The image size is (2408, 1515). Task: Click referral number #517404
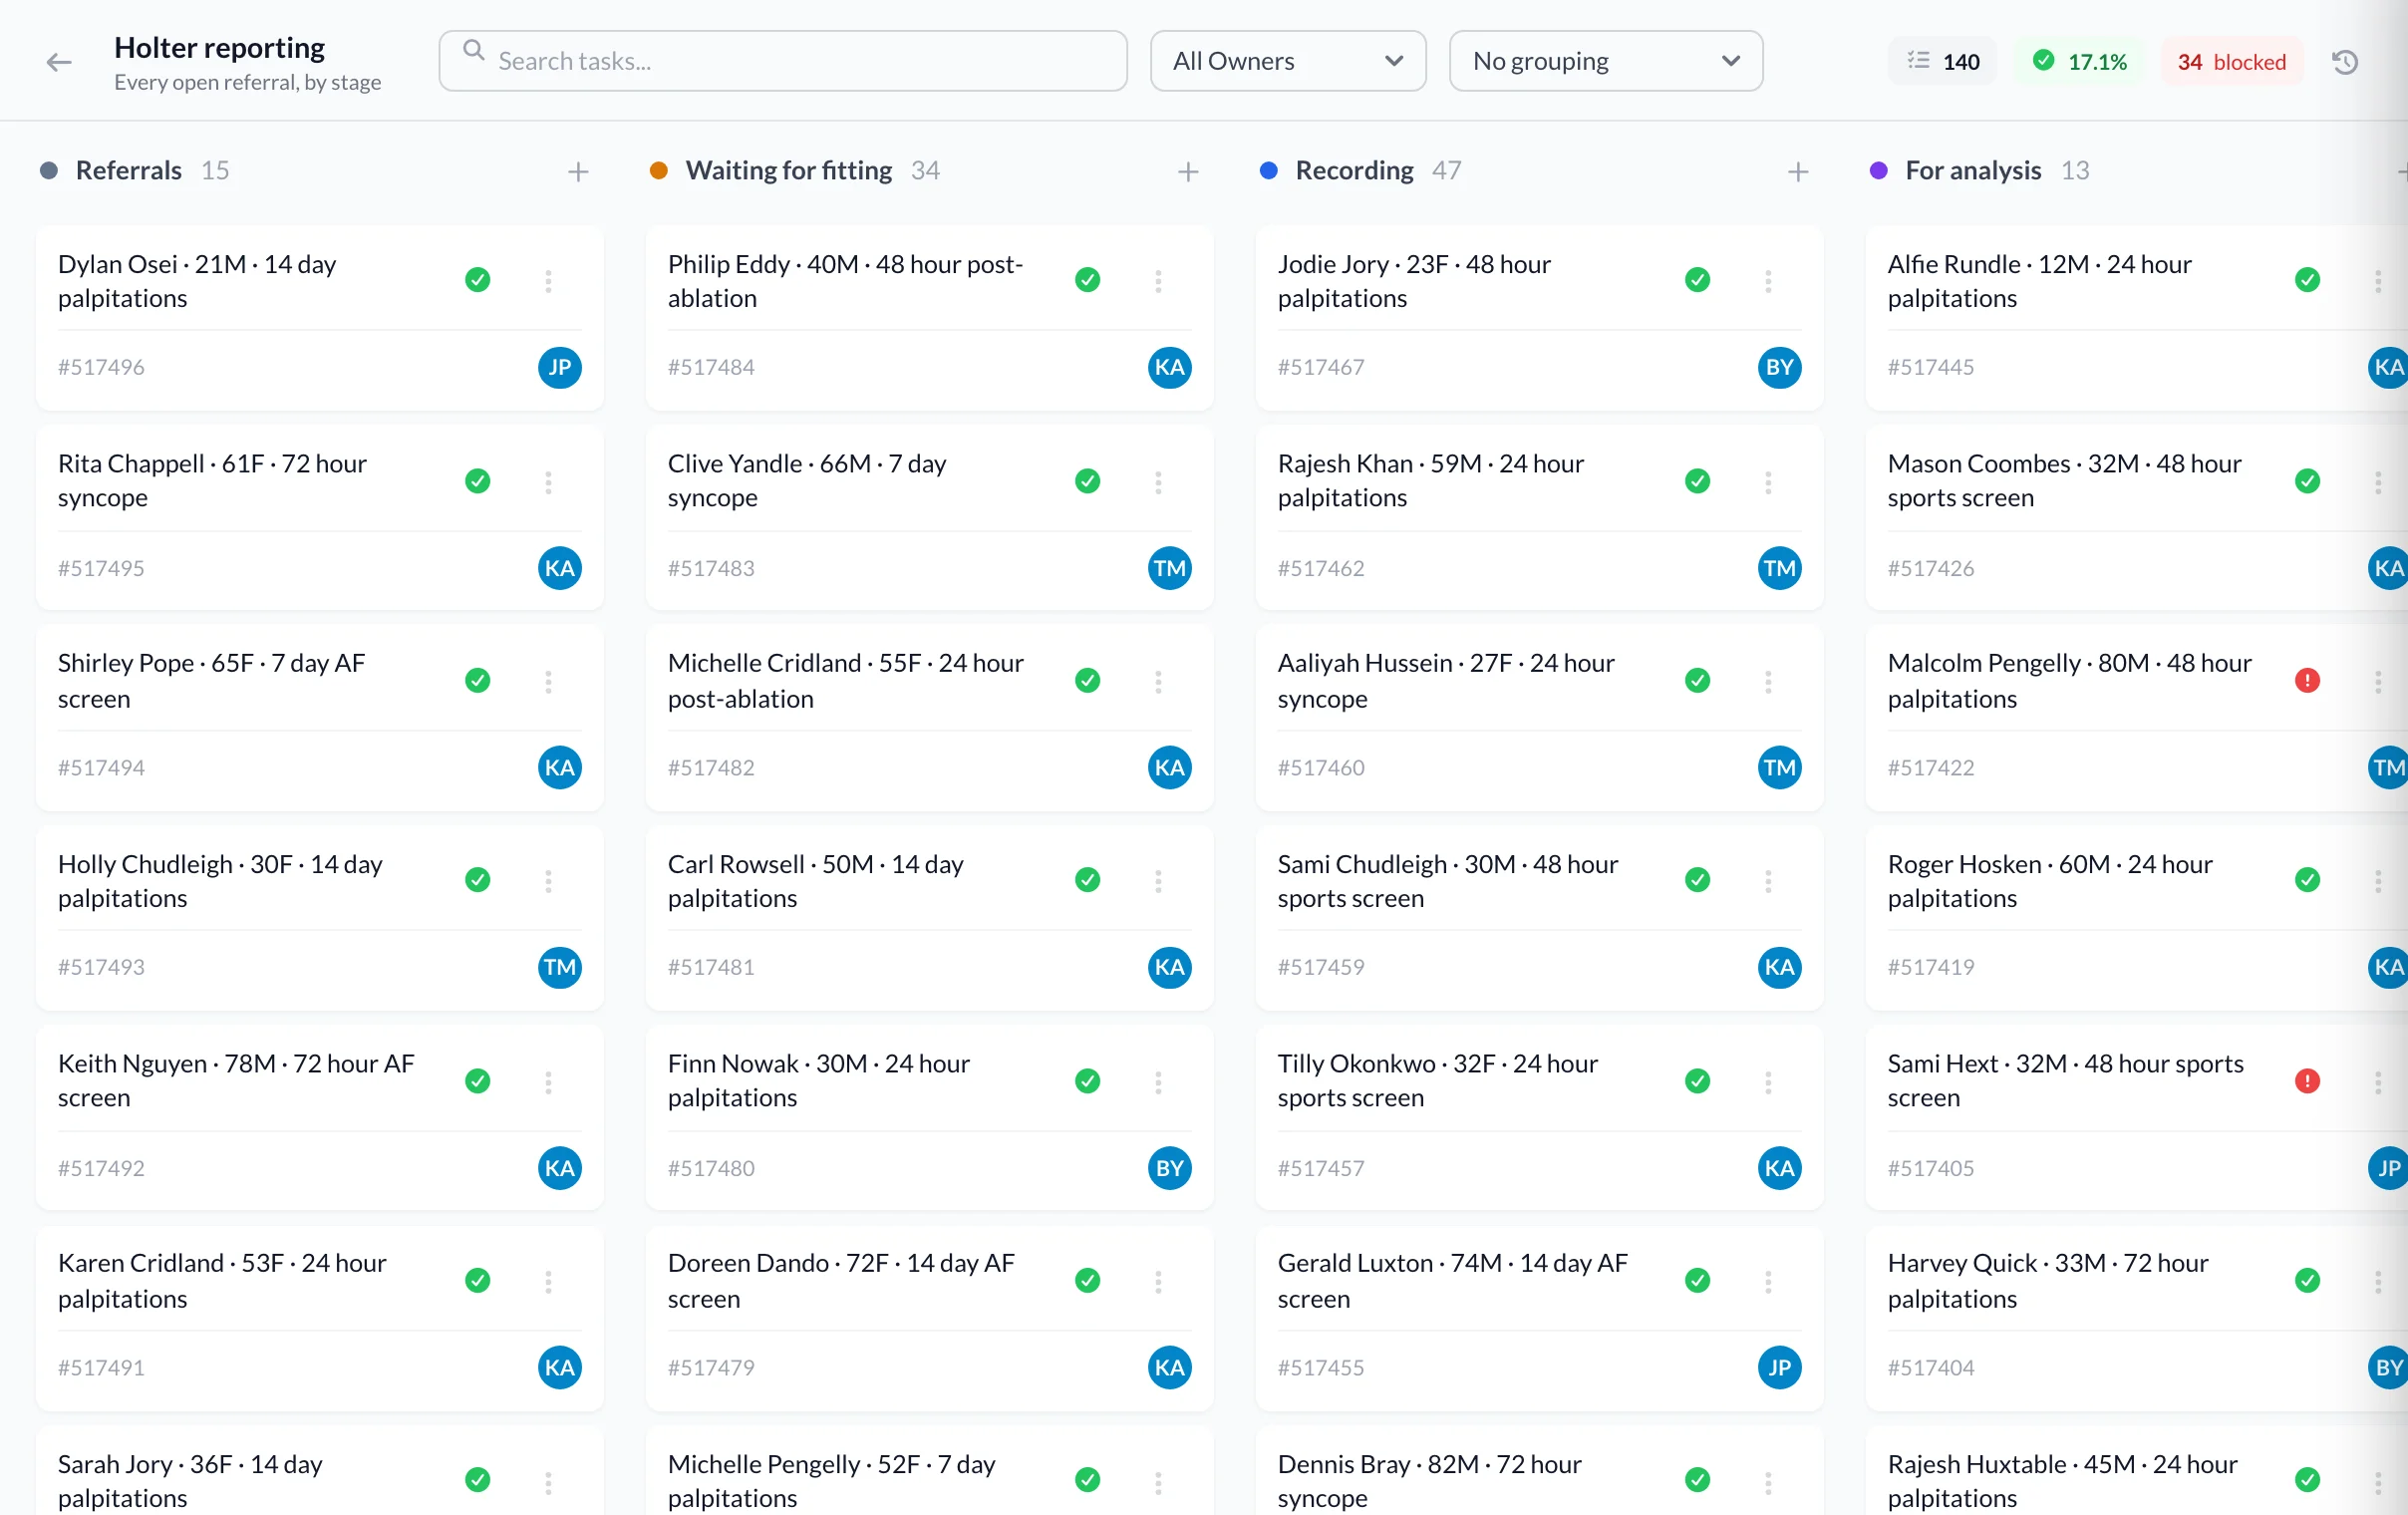1931,1368
